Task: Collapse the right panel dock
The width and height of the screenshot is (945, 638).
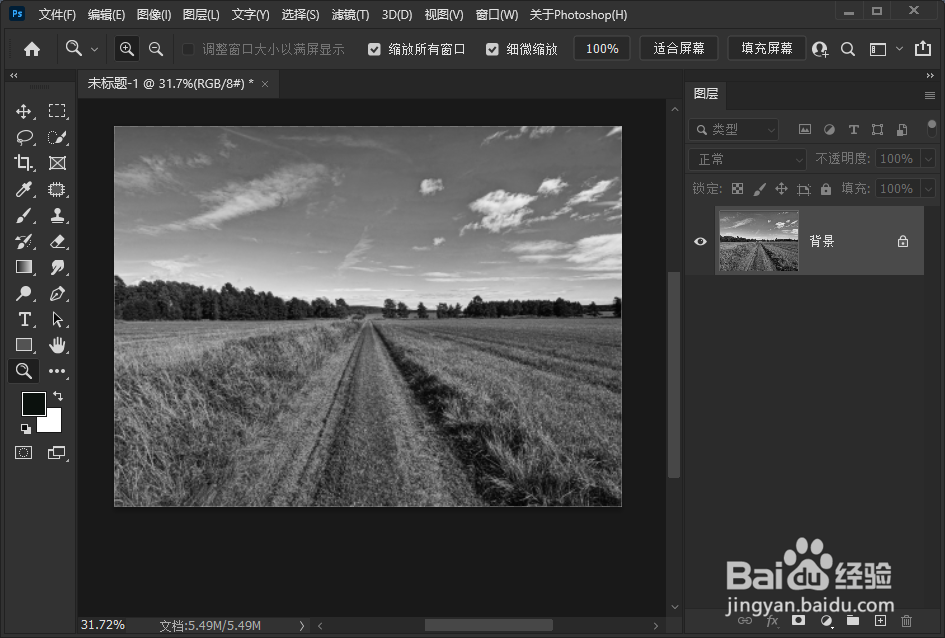Action: (930, 75)
